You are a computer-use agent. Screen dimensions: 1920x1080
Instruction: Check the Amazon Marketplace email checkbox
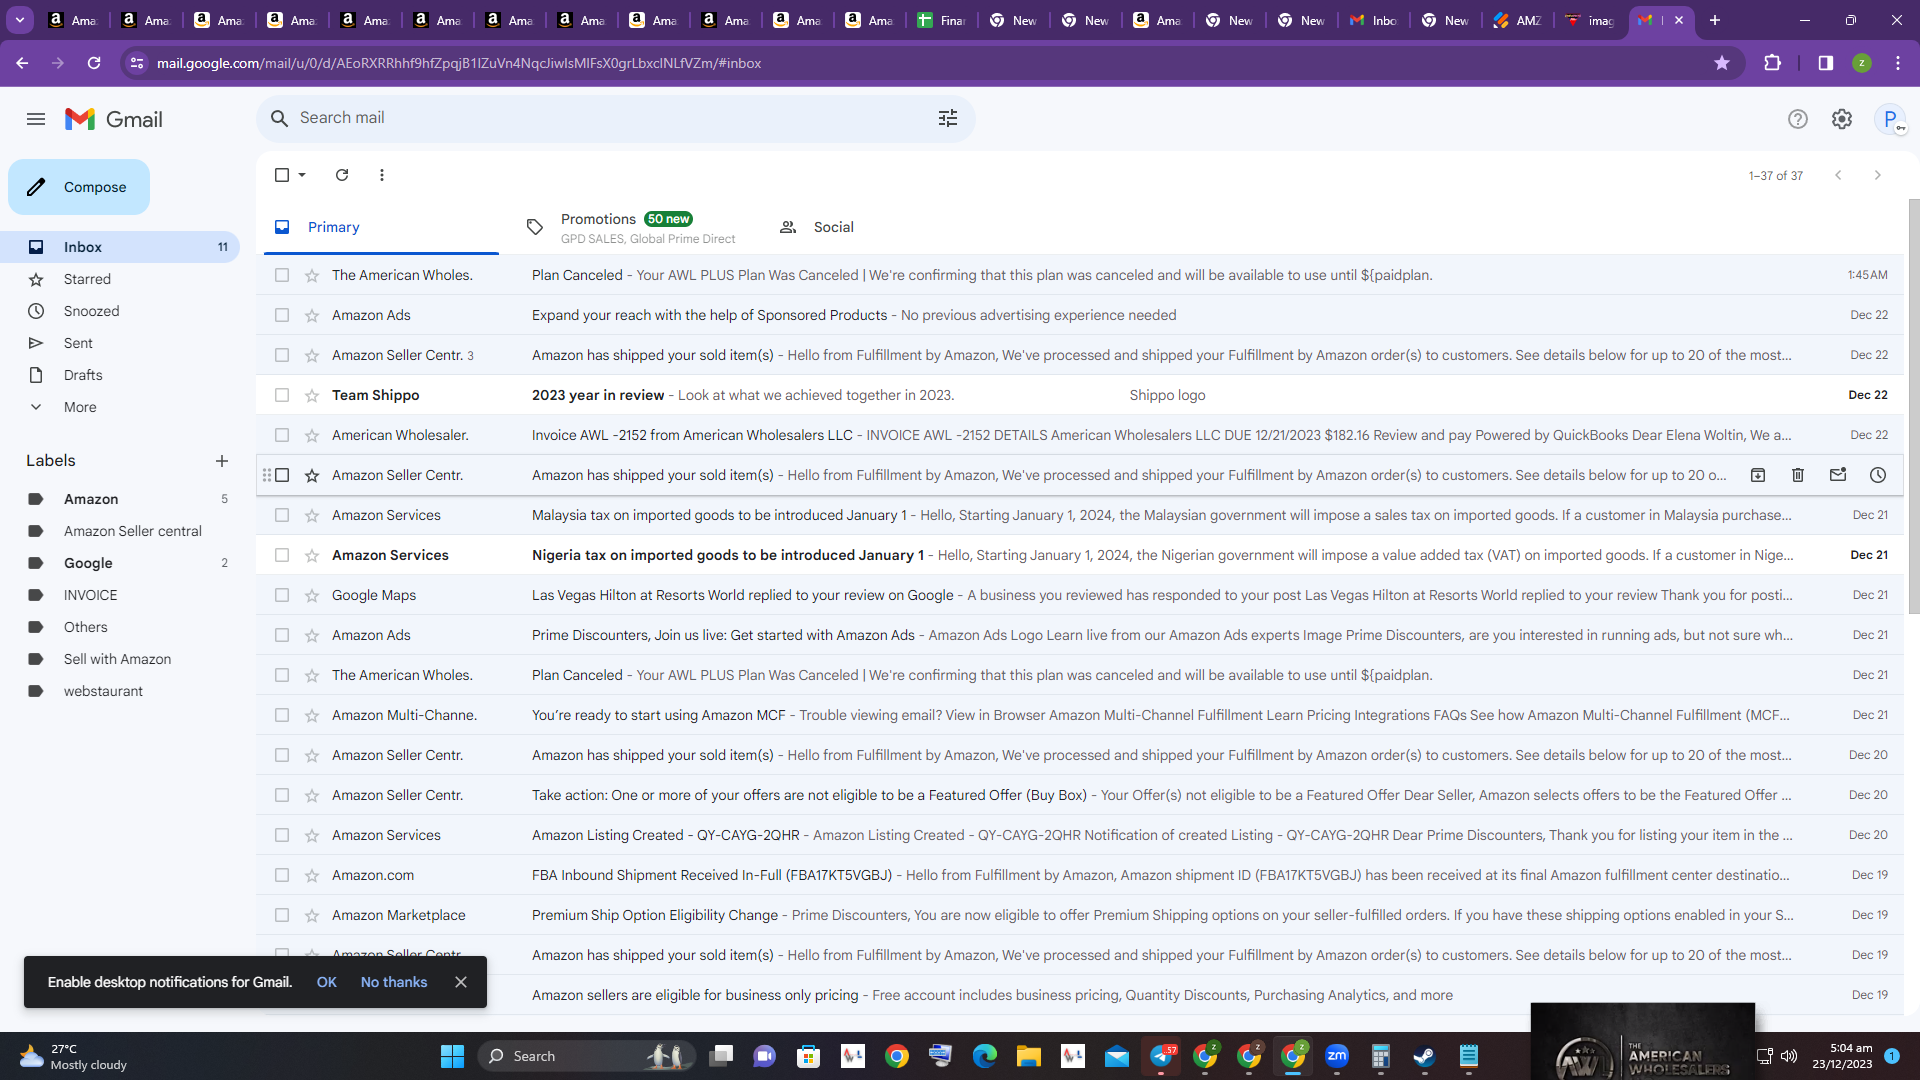282,915
